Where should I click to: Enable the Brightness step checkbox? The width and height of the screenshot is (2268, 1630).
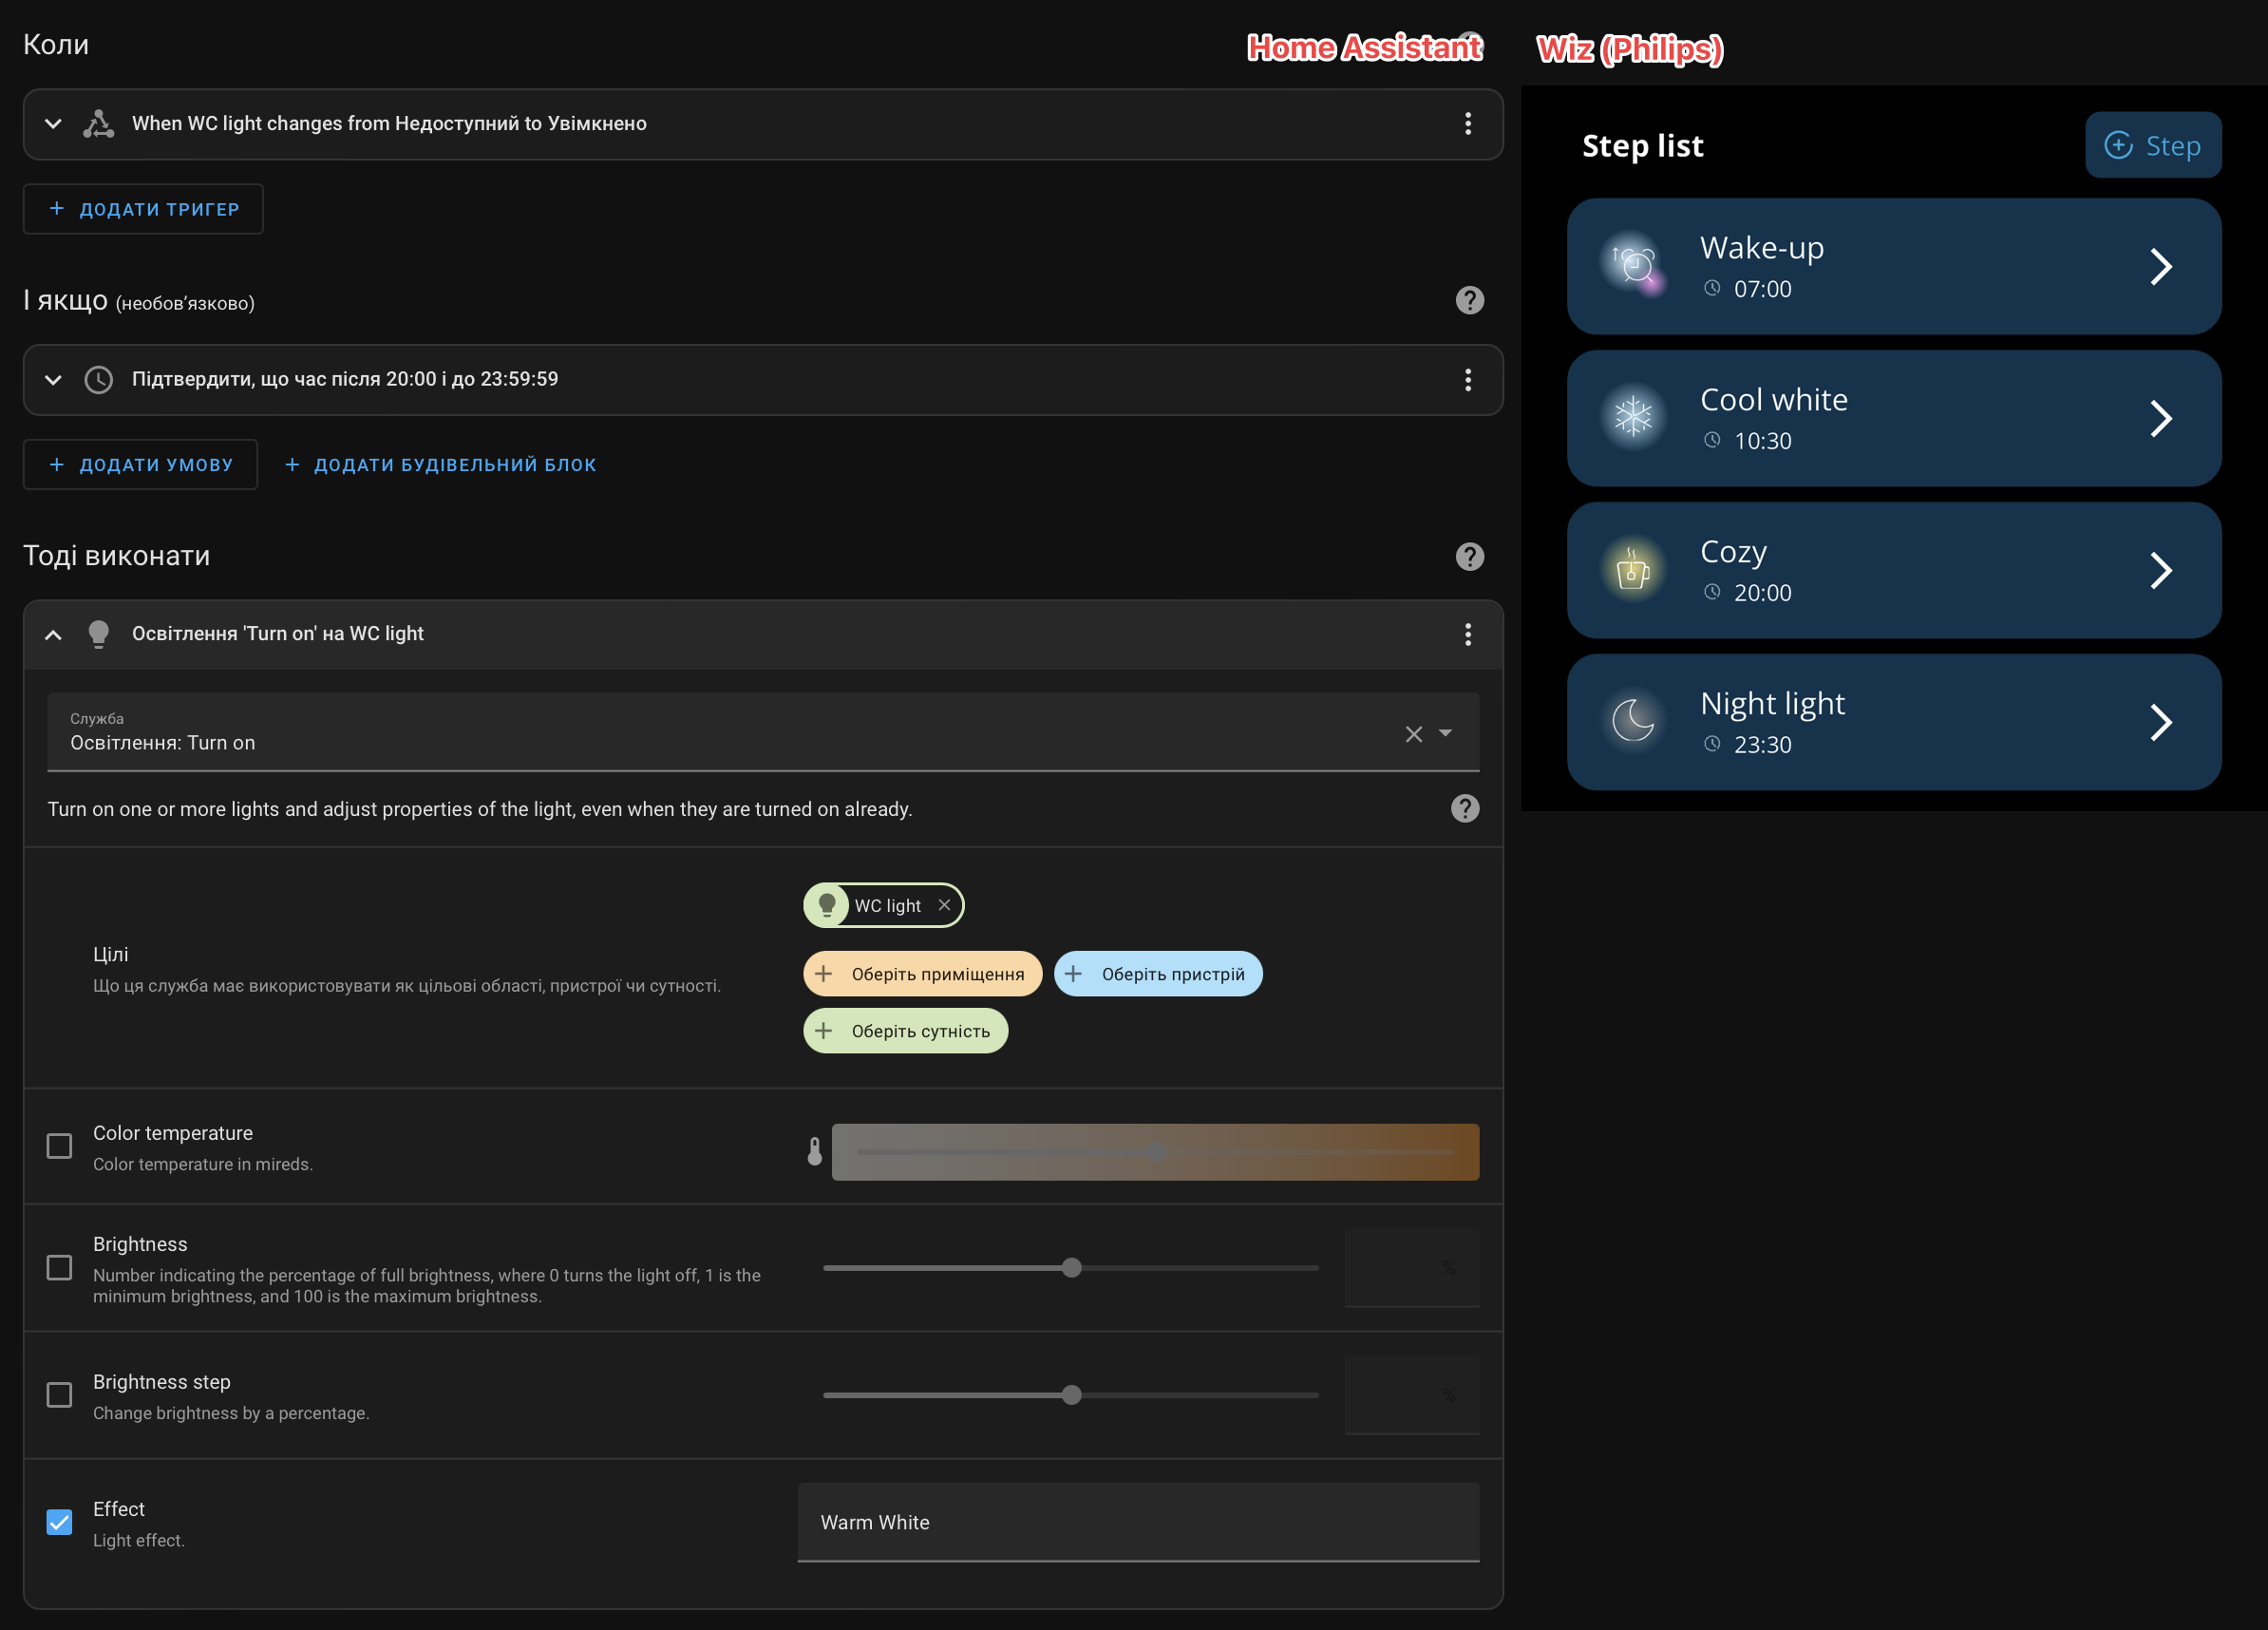click(60, 1395)
